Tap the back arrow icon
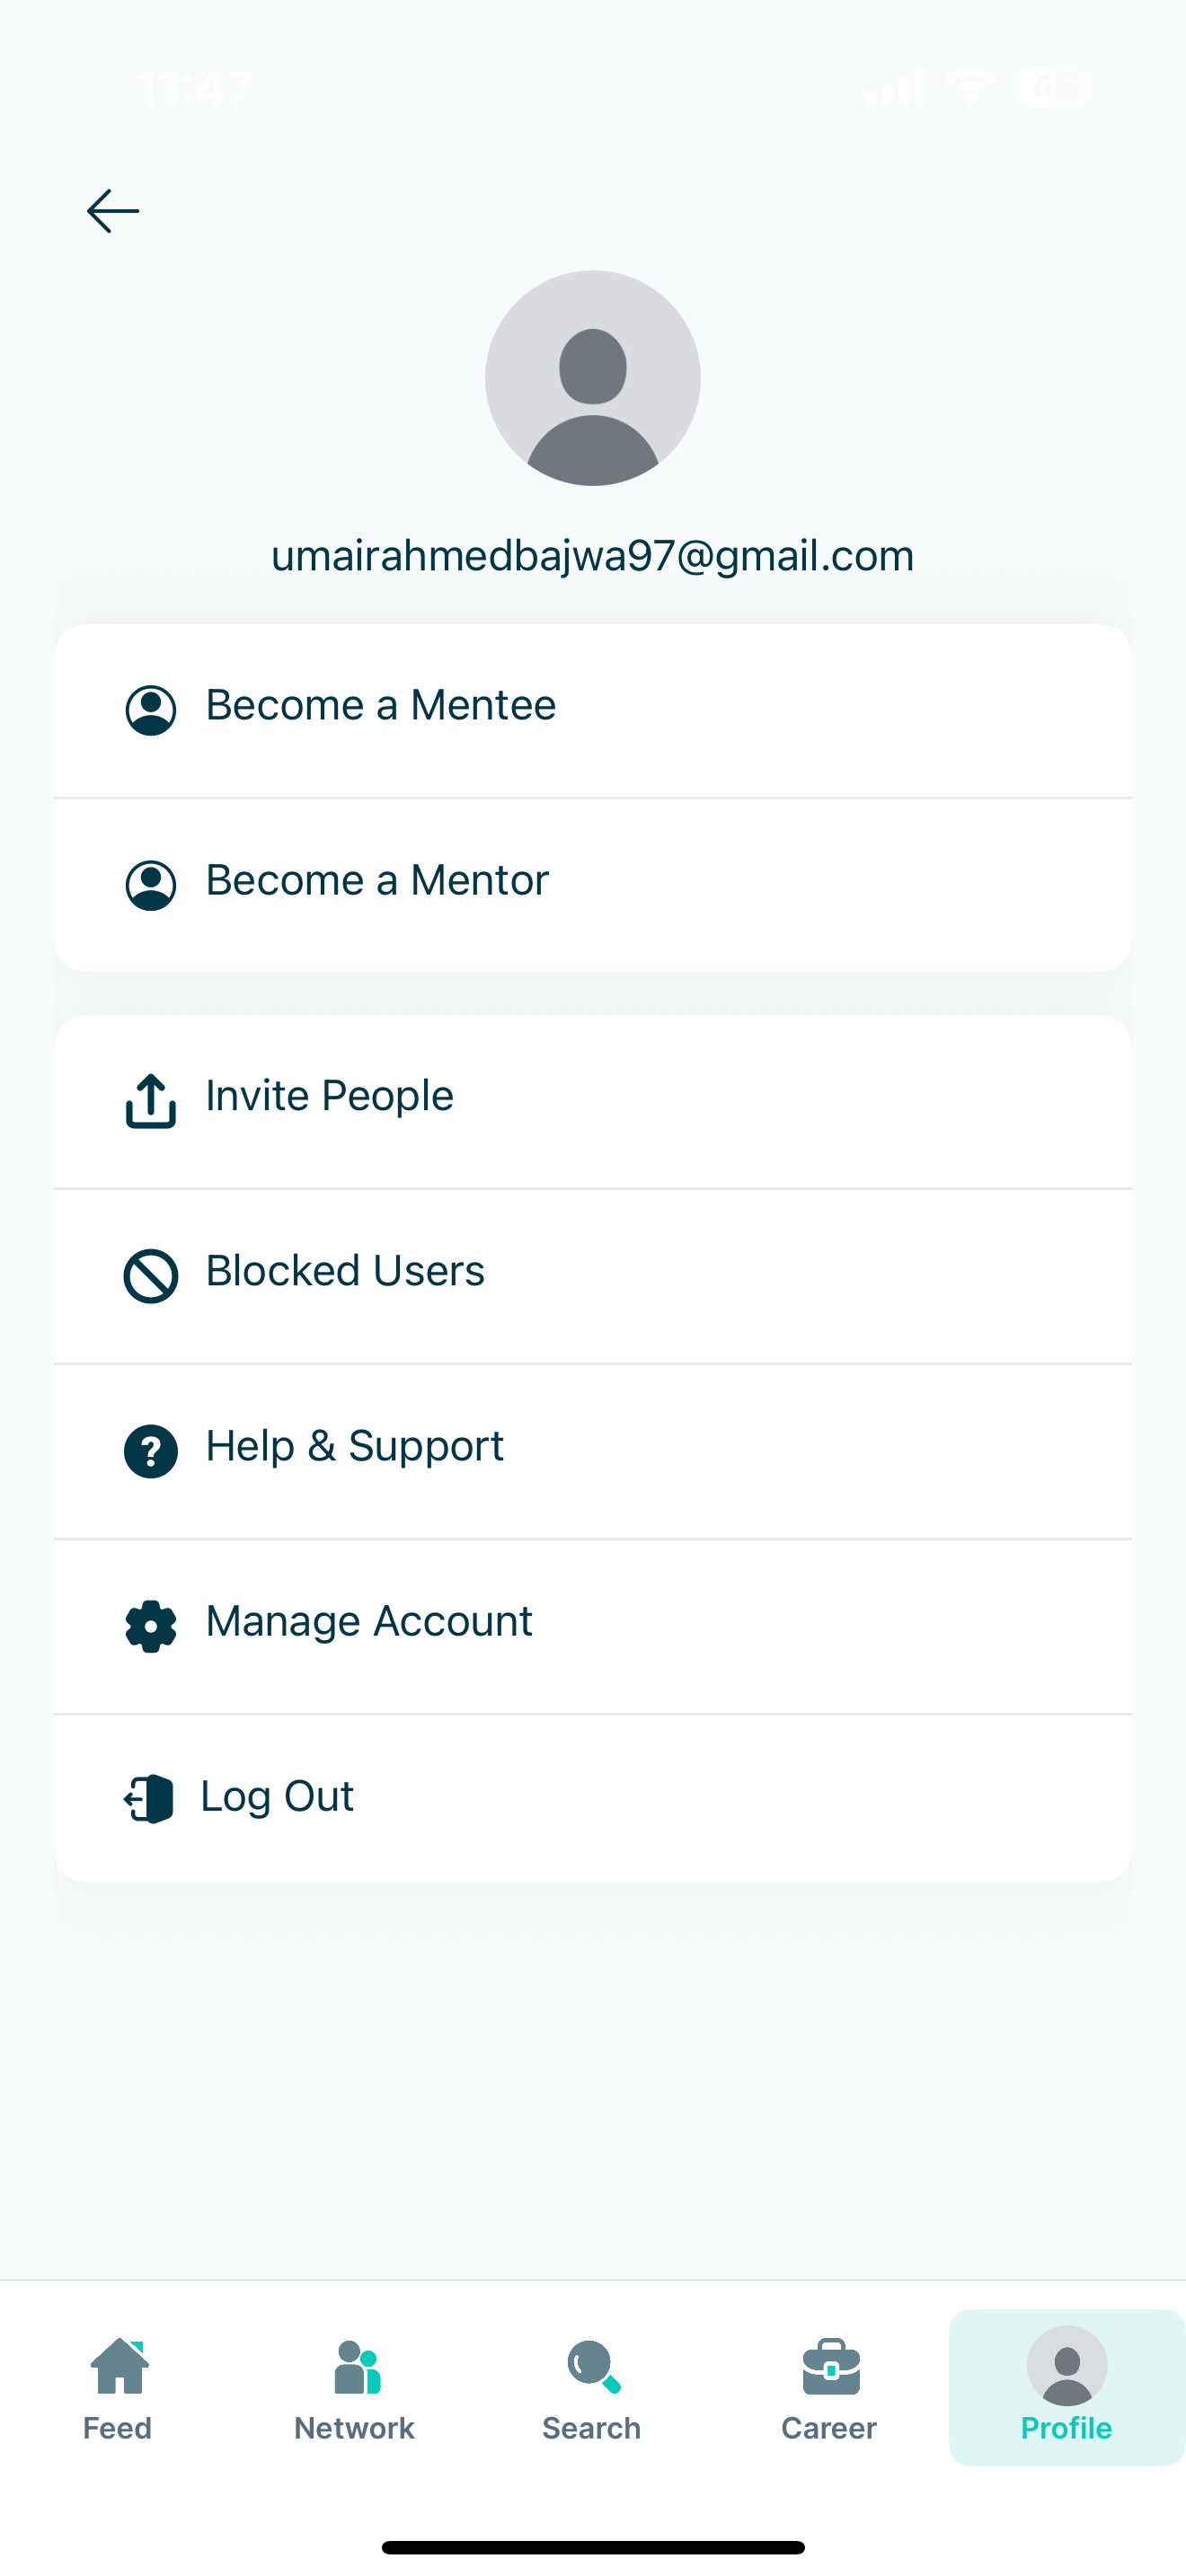The height and width of the screenshot is (2576, 1186). 113,211
